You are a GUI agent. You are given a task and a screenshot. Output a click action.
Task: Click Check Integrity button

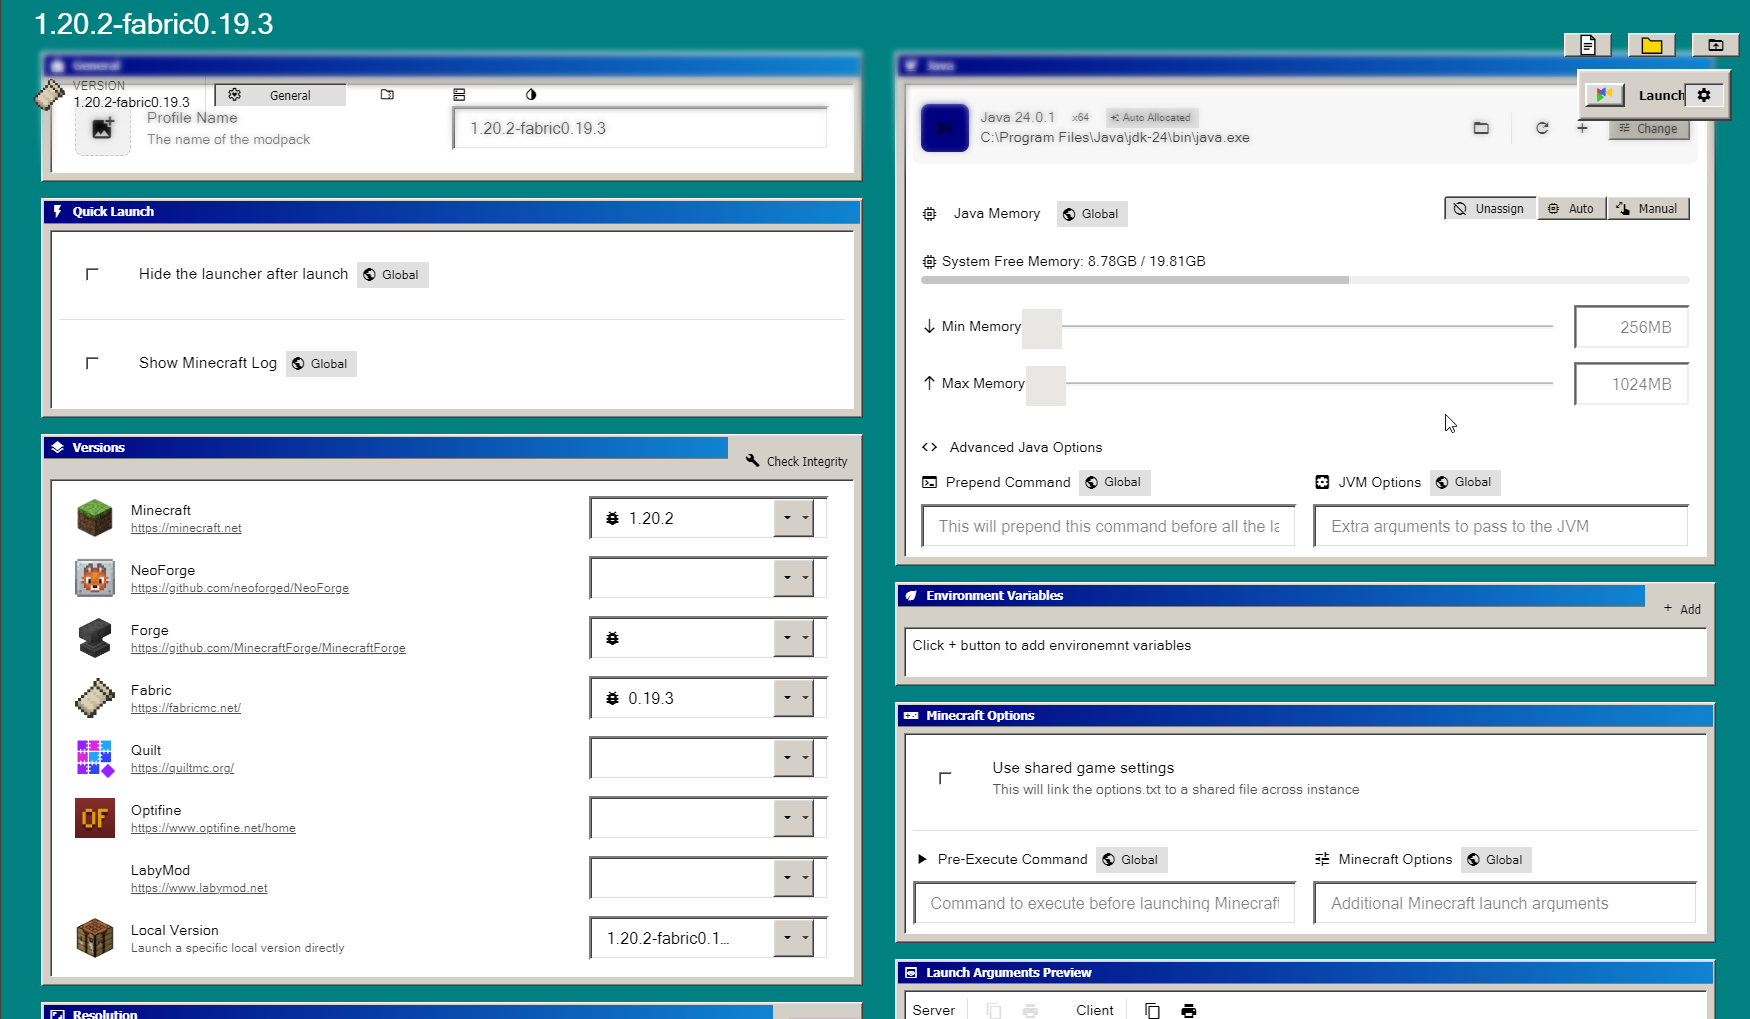[796, 461]
